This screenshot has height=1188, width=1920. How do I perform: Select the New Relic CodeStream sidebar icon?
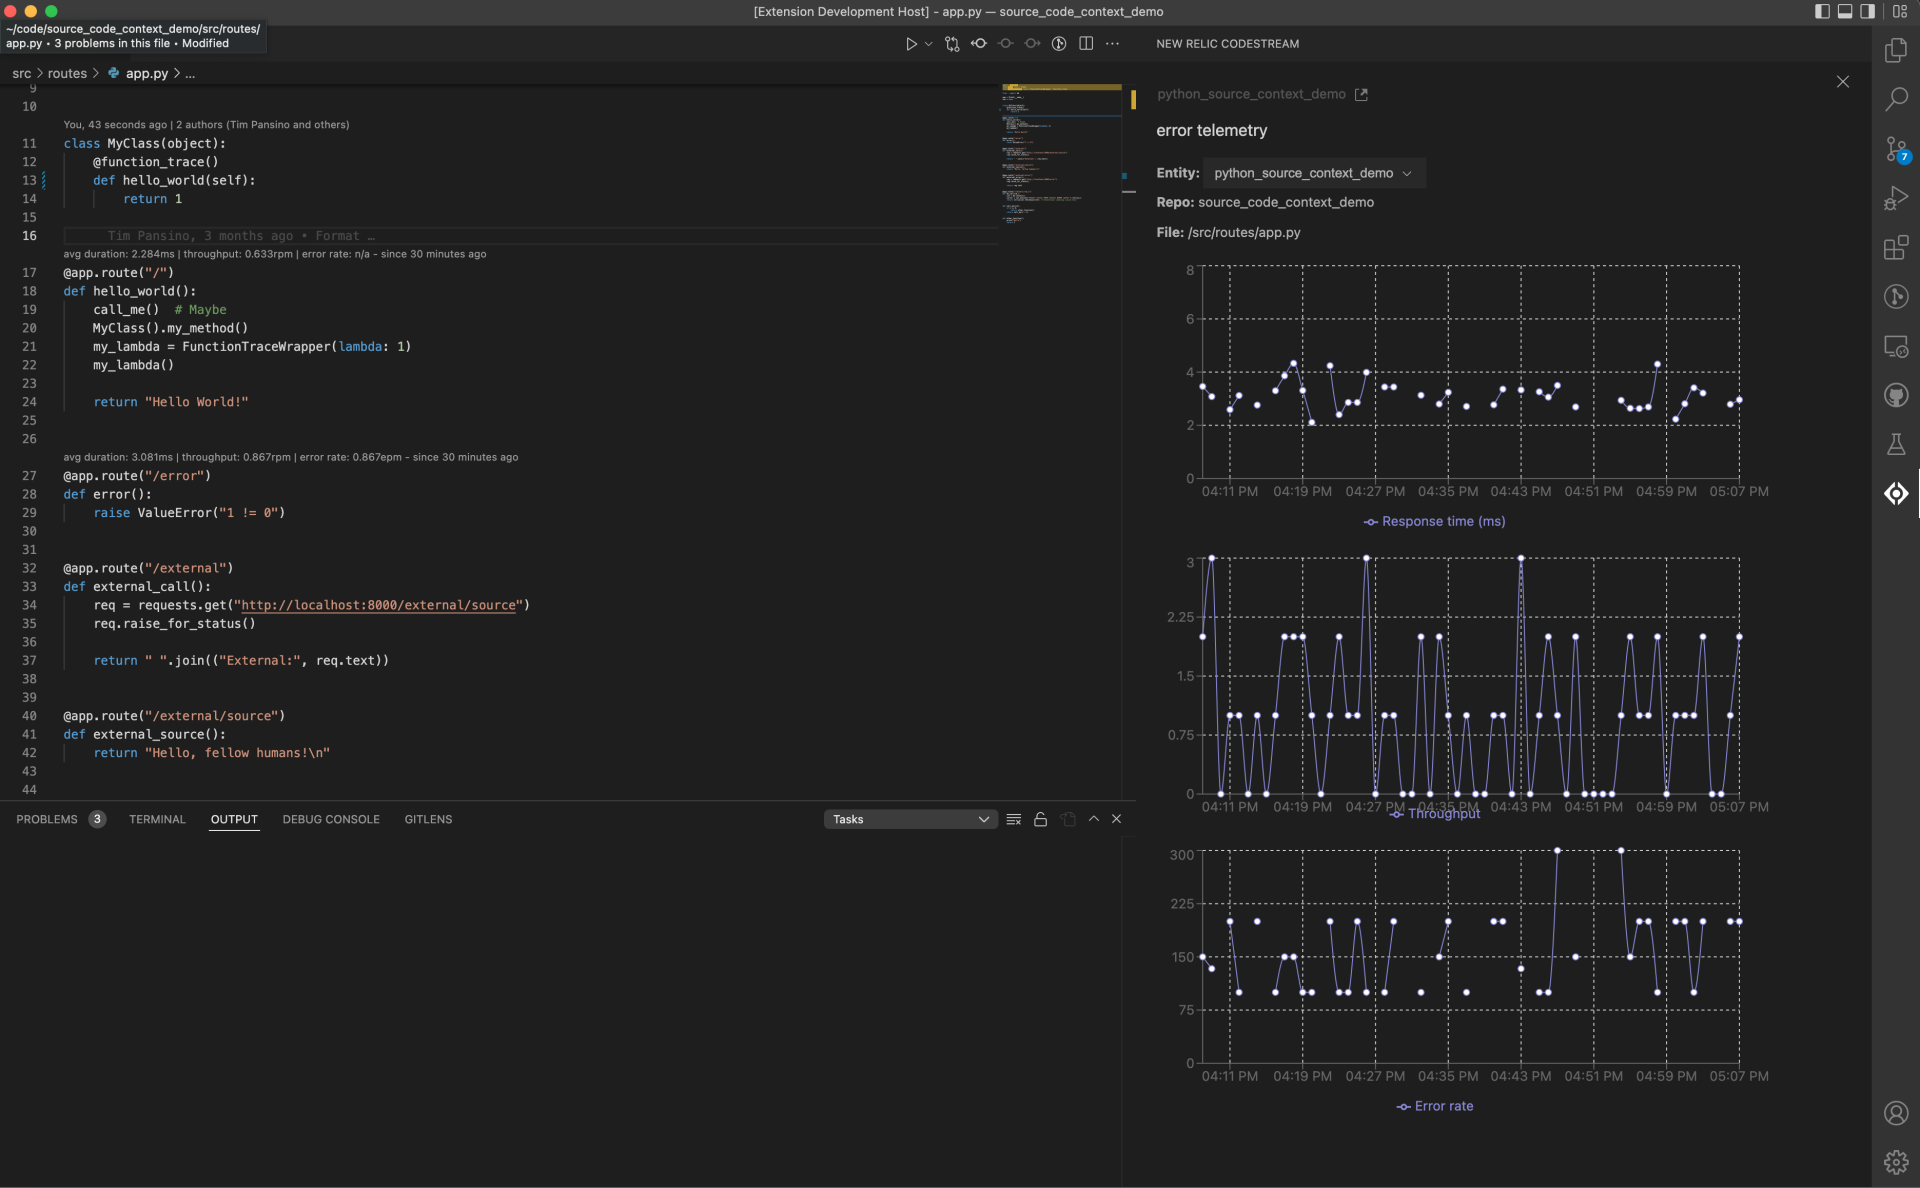click(x=1896, y=493)
